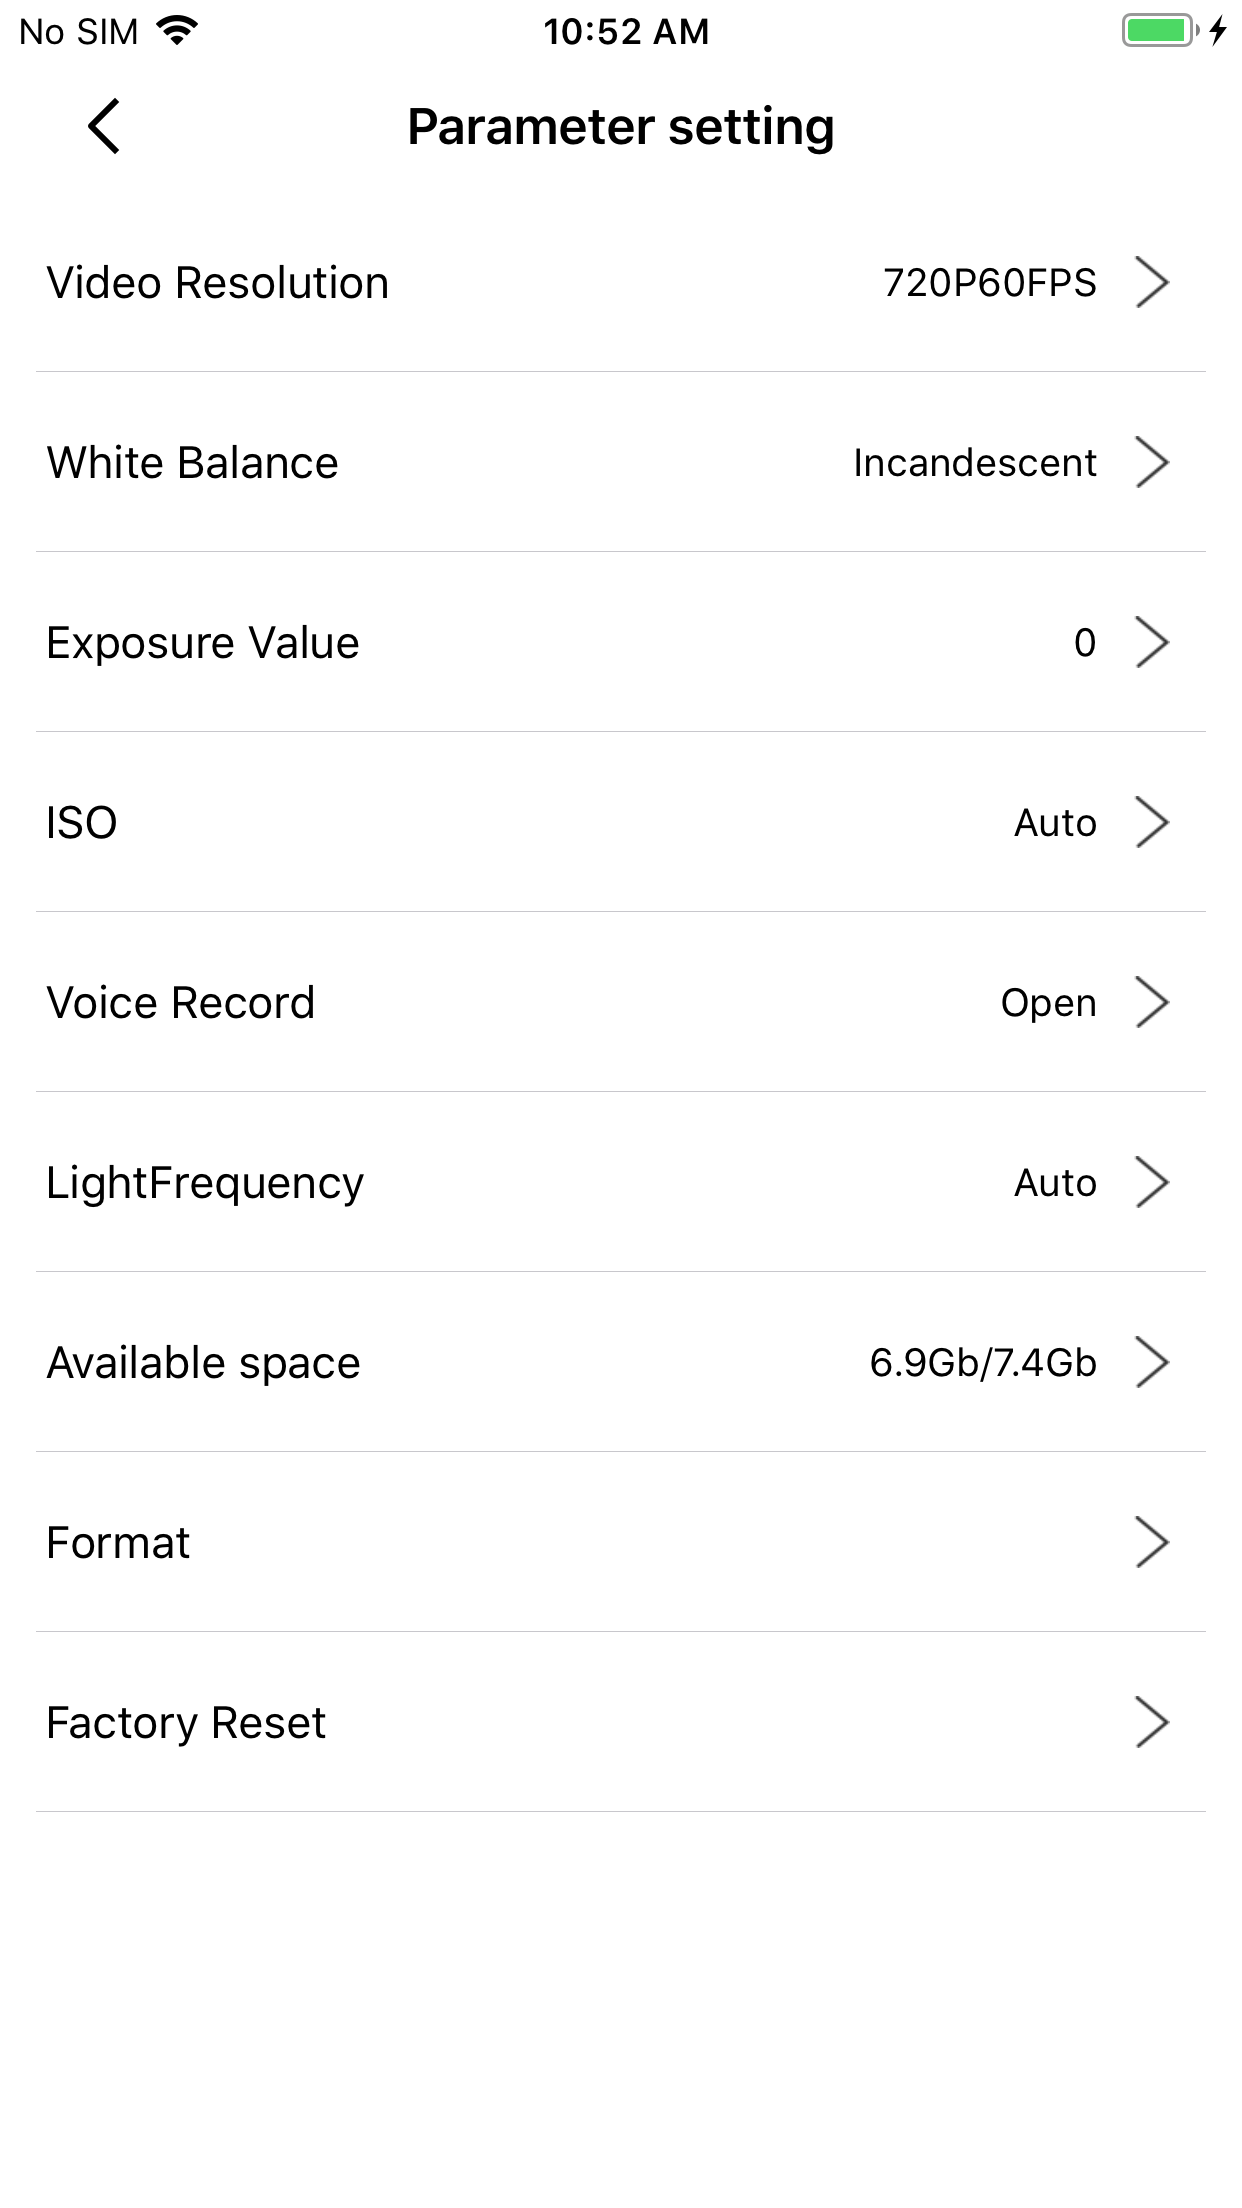Tap the Exposure Value label

203,643
